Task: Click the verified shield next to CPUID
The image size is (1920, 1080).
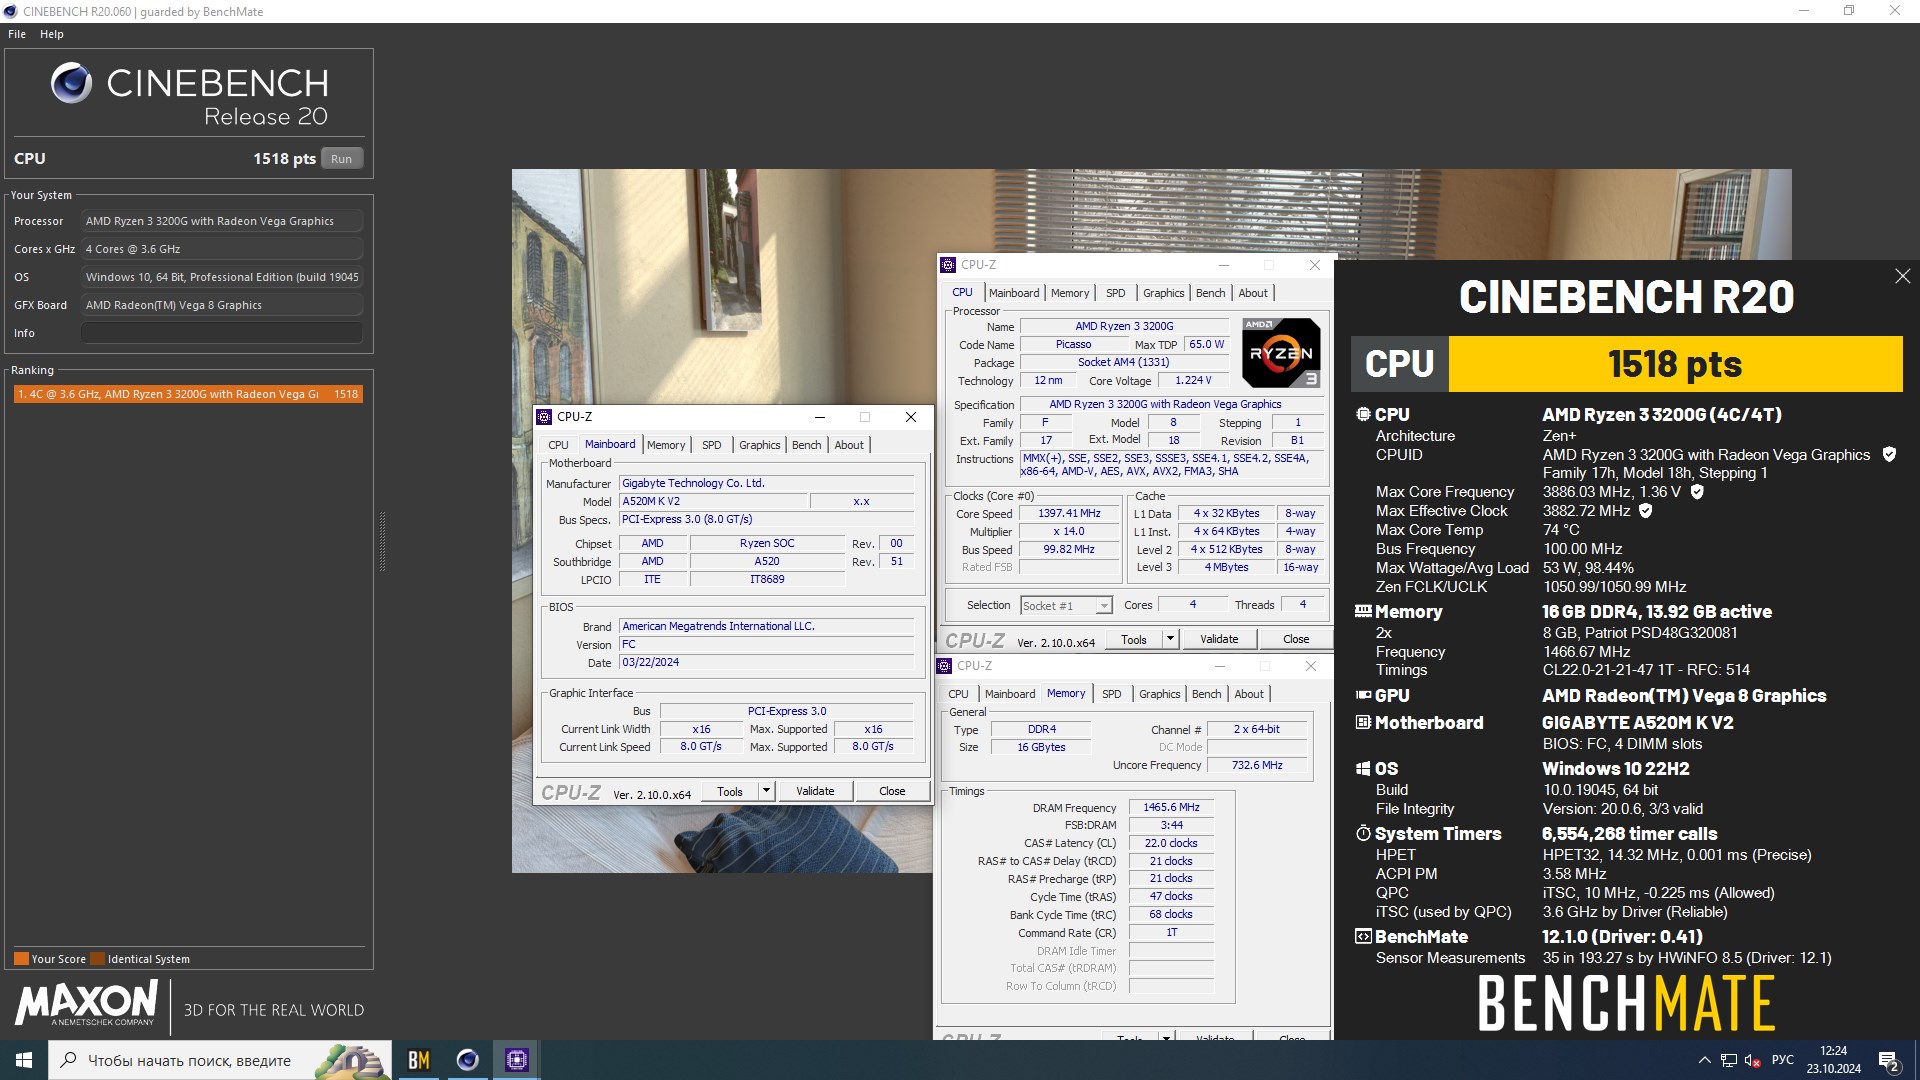Action: point(1889,454)
